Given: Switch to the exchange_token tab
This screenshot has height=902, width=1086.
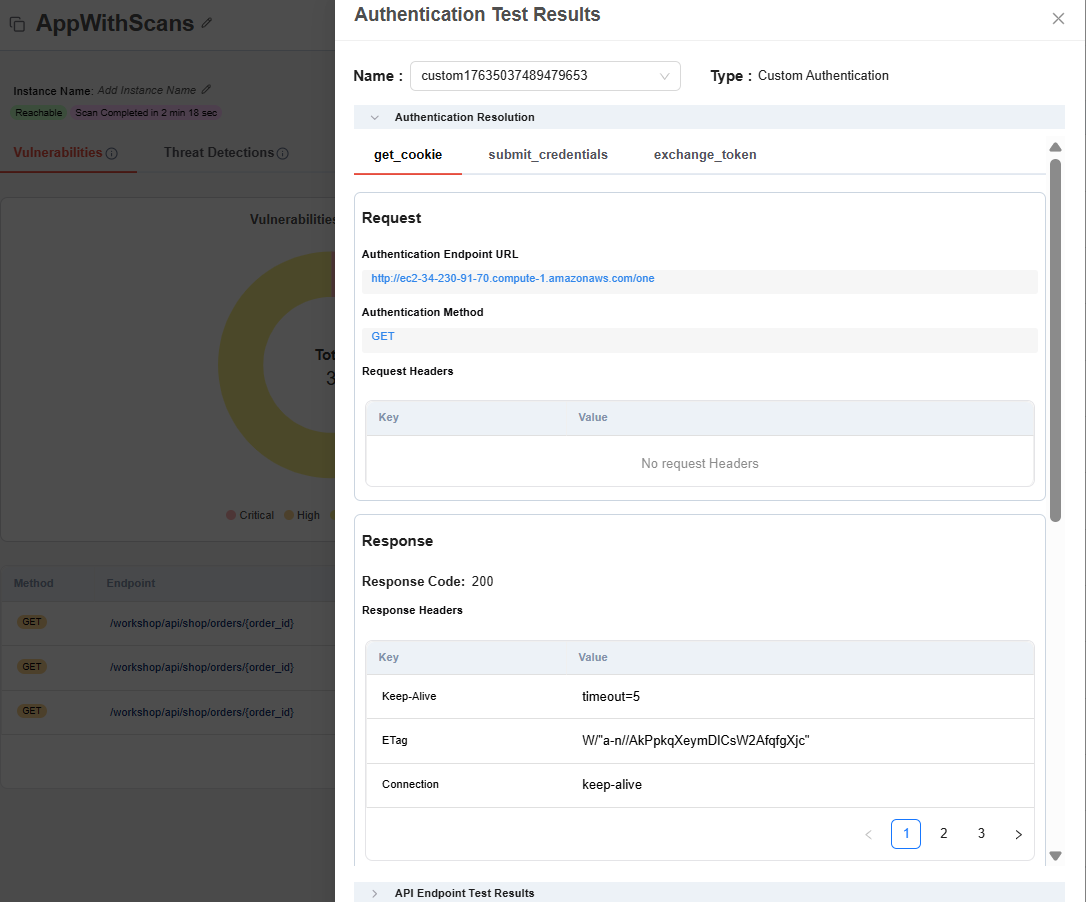Looking at the screenshot, I should [x=705, y=155].
